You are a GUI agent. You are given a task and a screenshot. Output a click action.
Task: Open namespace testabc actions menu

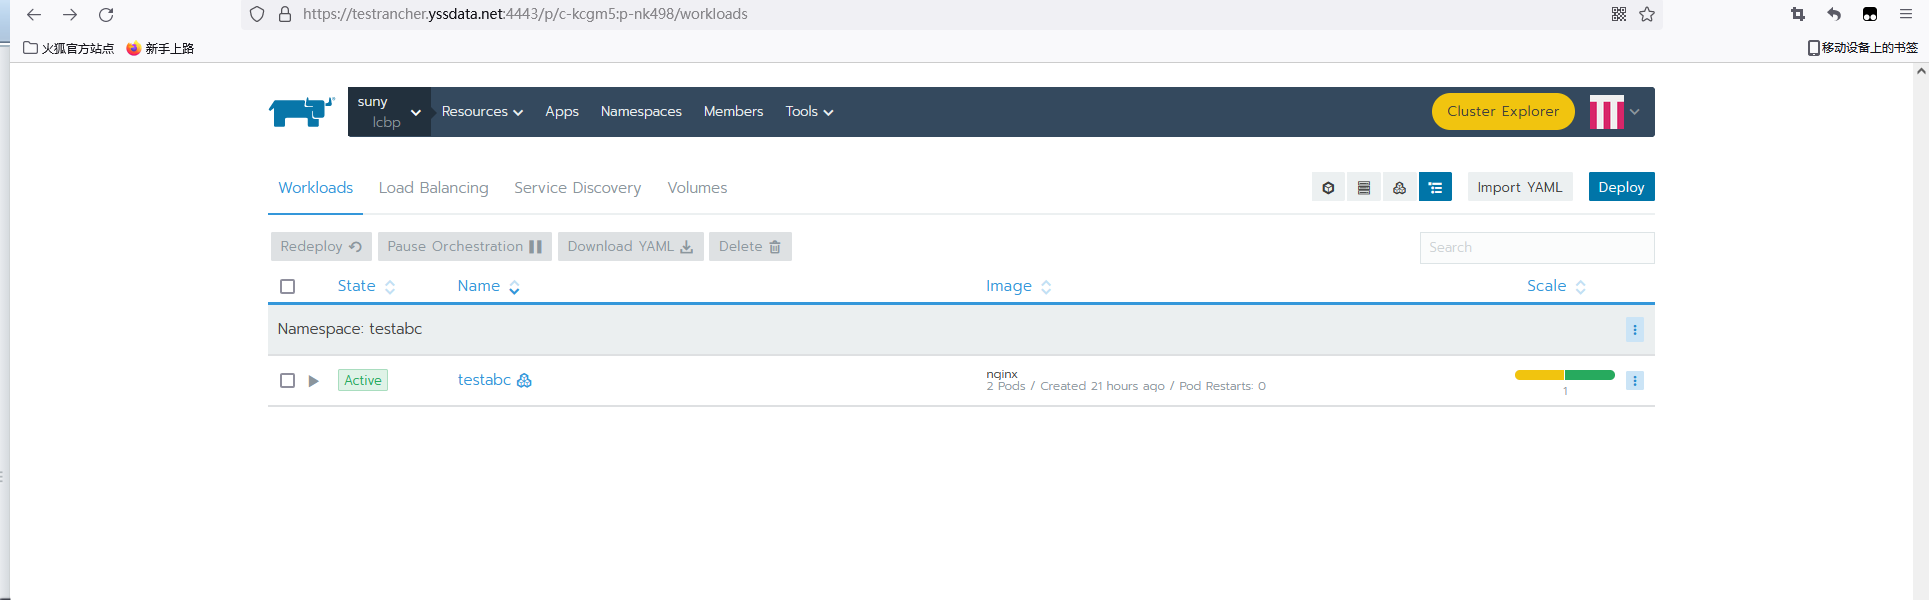coord(1635,330)
